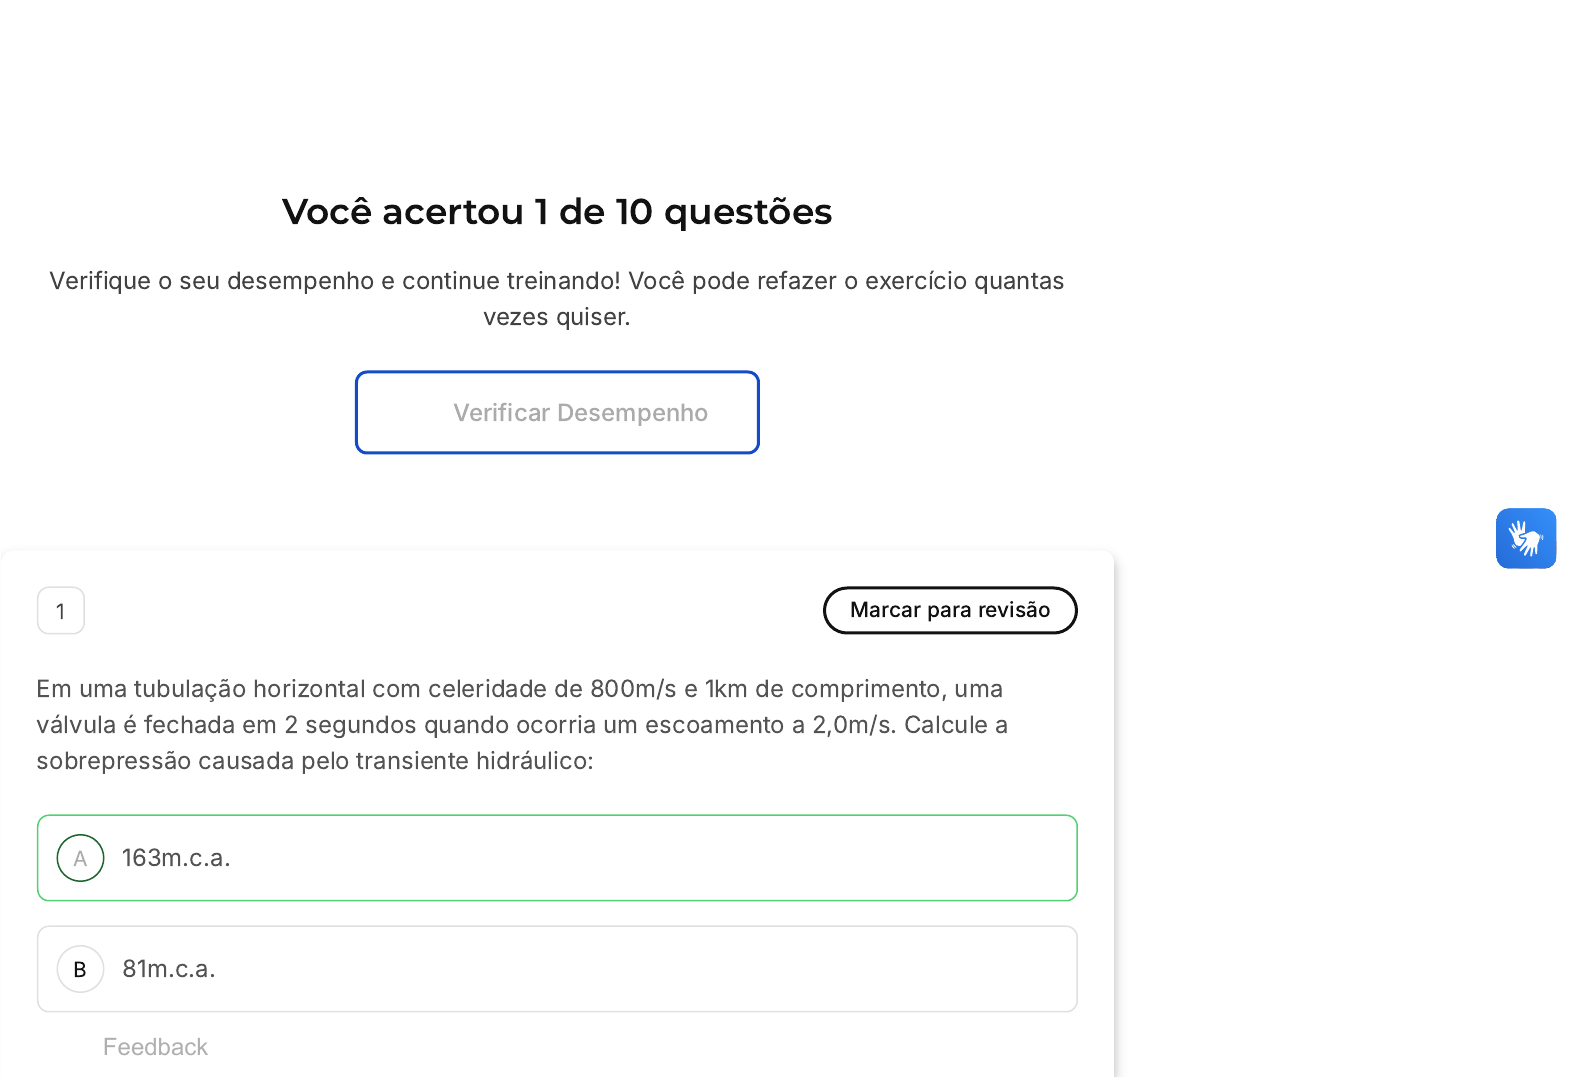
Task: Click the 'Você acertou 1 de 10 questões' heading
Action: coord(557,212)
